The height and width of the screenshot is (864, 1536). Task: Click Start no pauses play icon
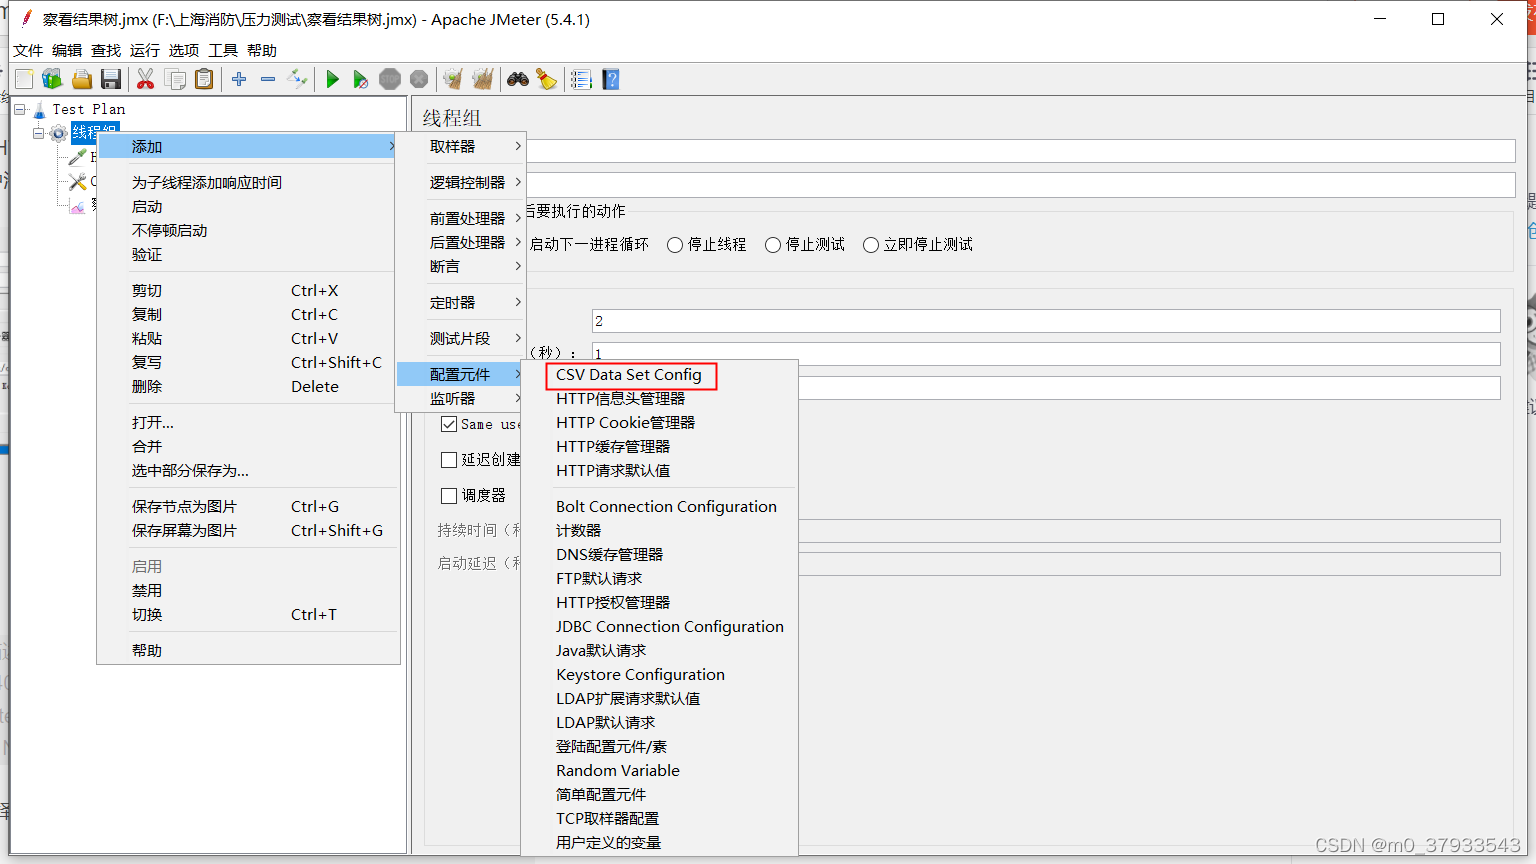tap(361, 79)
